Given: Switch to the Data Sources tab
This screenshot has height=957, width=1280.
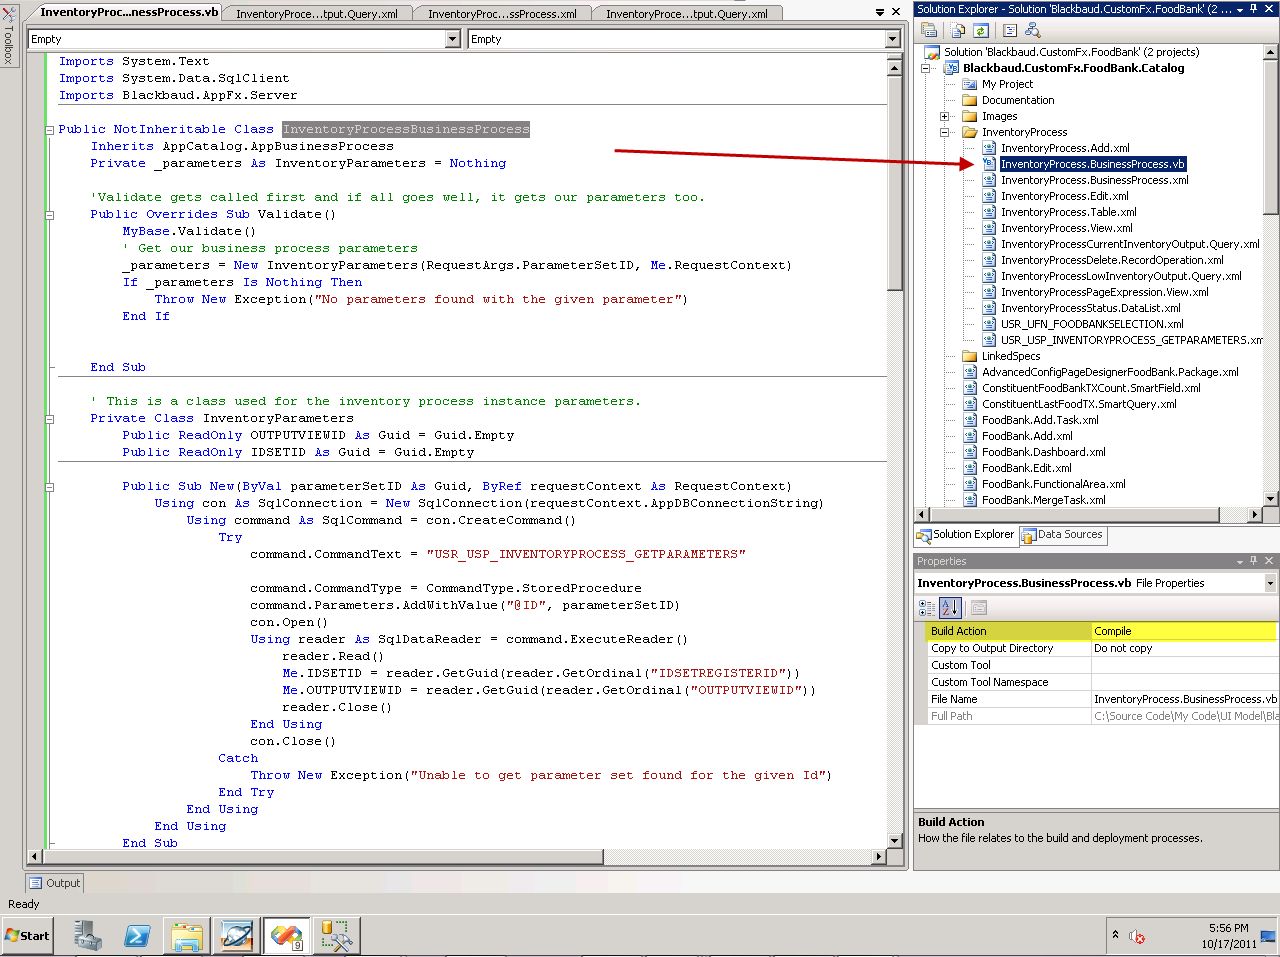Looking at the screenshot, I should pos(1063,535).
